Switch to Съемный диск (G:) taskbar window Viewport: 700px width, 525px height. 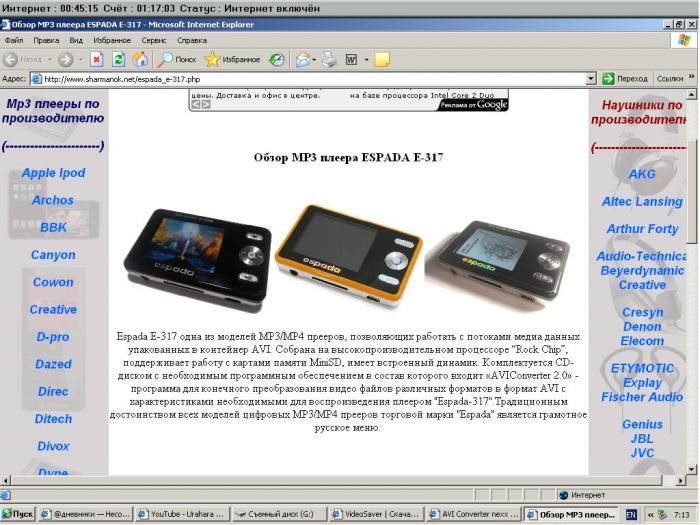tap(278, 514)
